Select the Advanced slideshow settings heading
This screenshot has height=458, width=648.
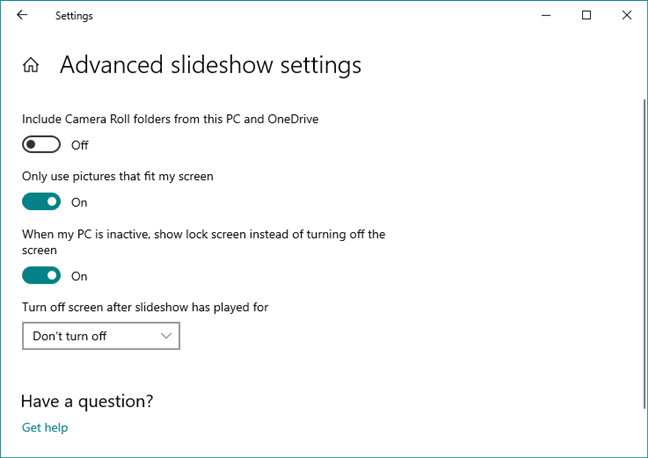(x=210, y=66)
